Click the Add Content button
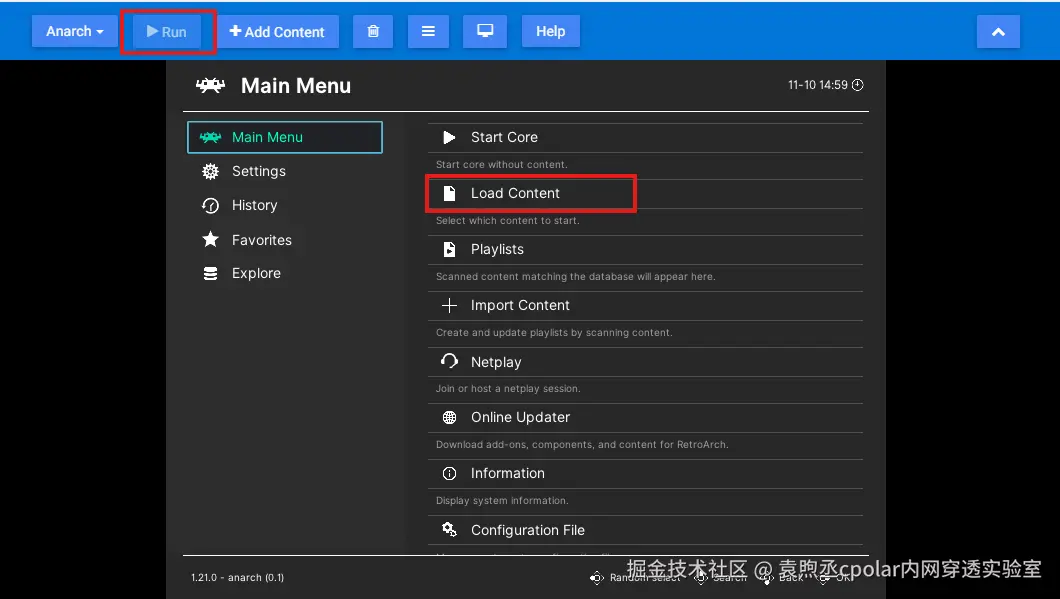Screen dimensions: 1060x599 point(277,31)
